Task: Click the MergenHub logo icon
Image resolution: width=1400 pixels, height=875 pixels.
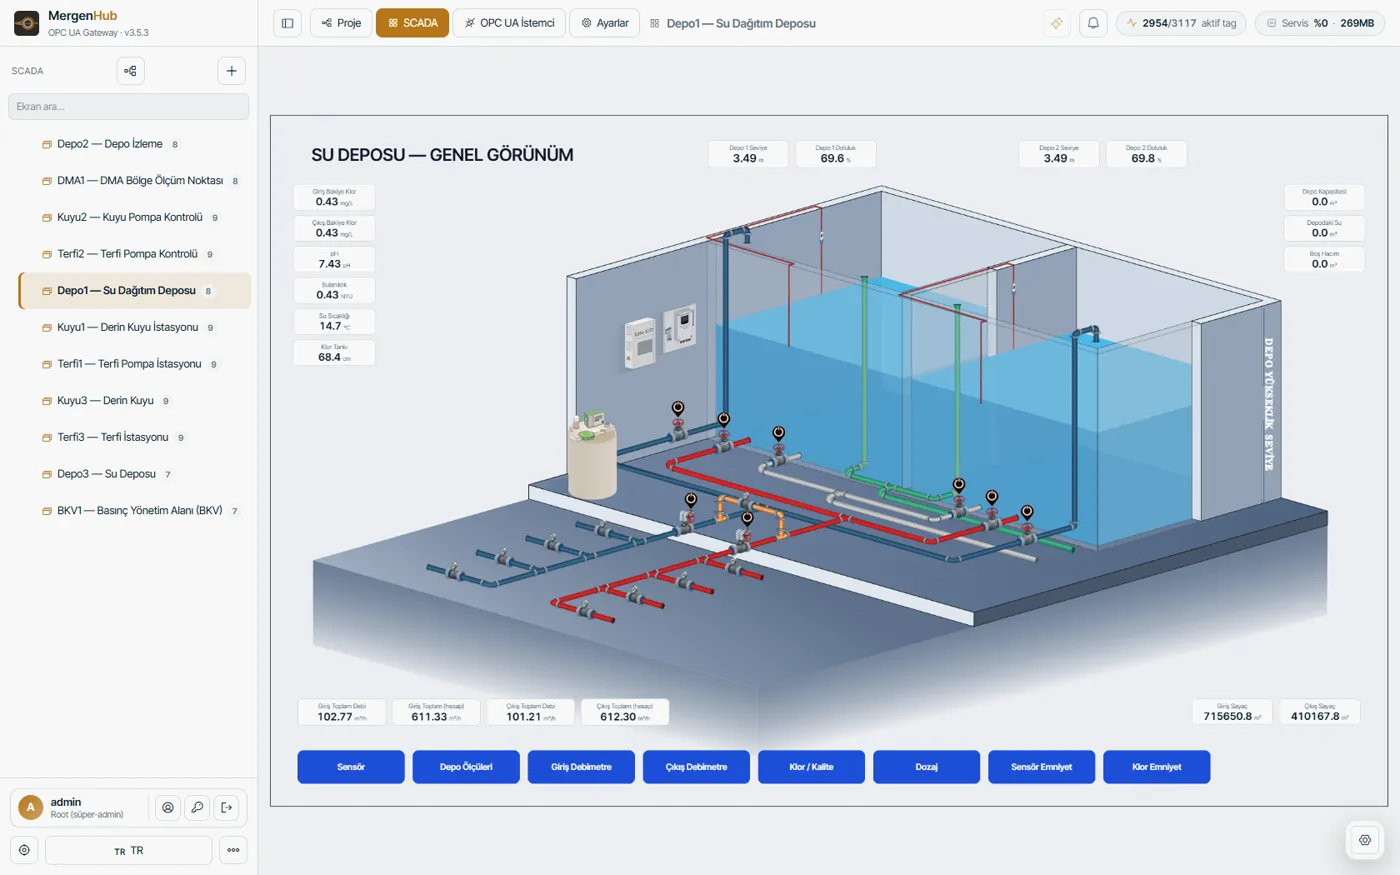Action: 27,23
